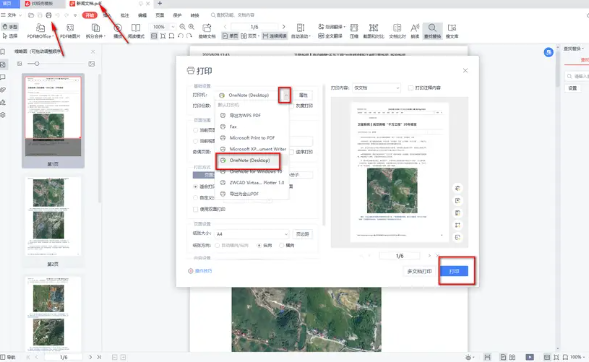
Task: Collapse the printer dropdown arrow
Action: tap(285, 95)
